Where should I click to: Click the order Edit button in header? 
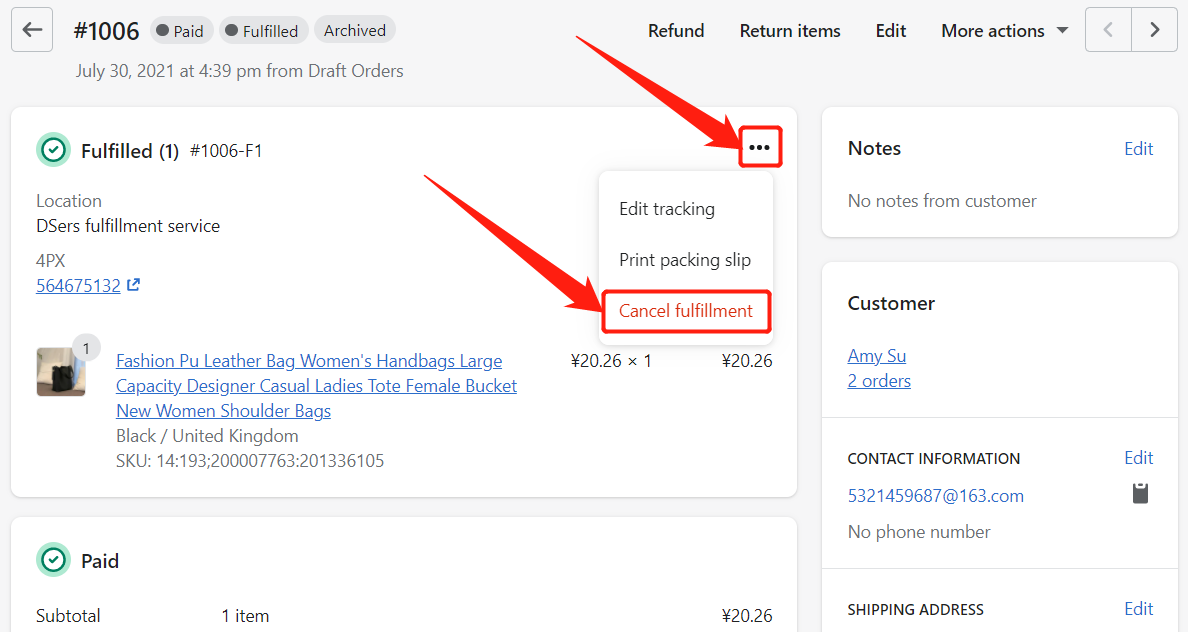(890, 30)
